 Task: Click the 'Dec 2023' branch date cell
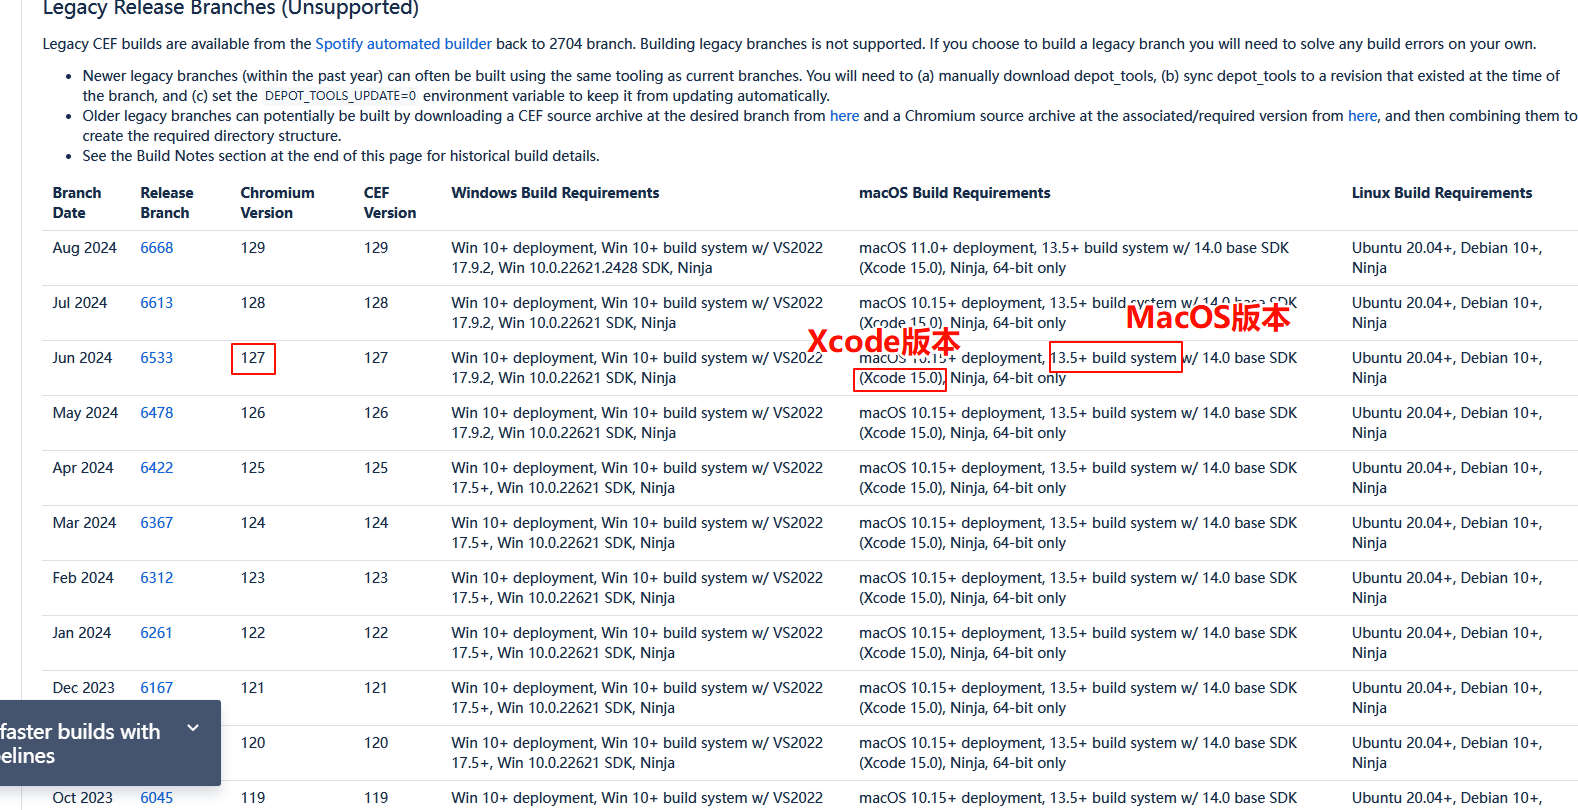[84, 688]
